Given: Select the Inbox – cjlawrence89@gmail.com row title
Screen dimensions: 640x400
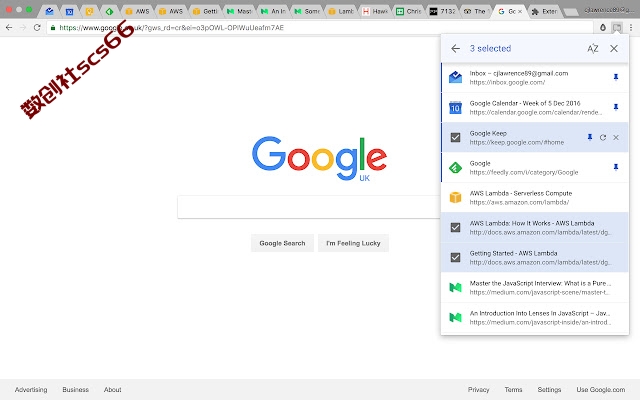Looking at the screenshot, I should point(519,73).
